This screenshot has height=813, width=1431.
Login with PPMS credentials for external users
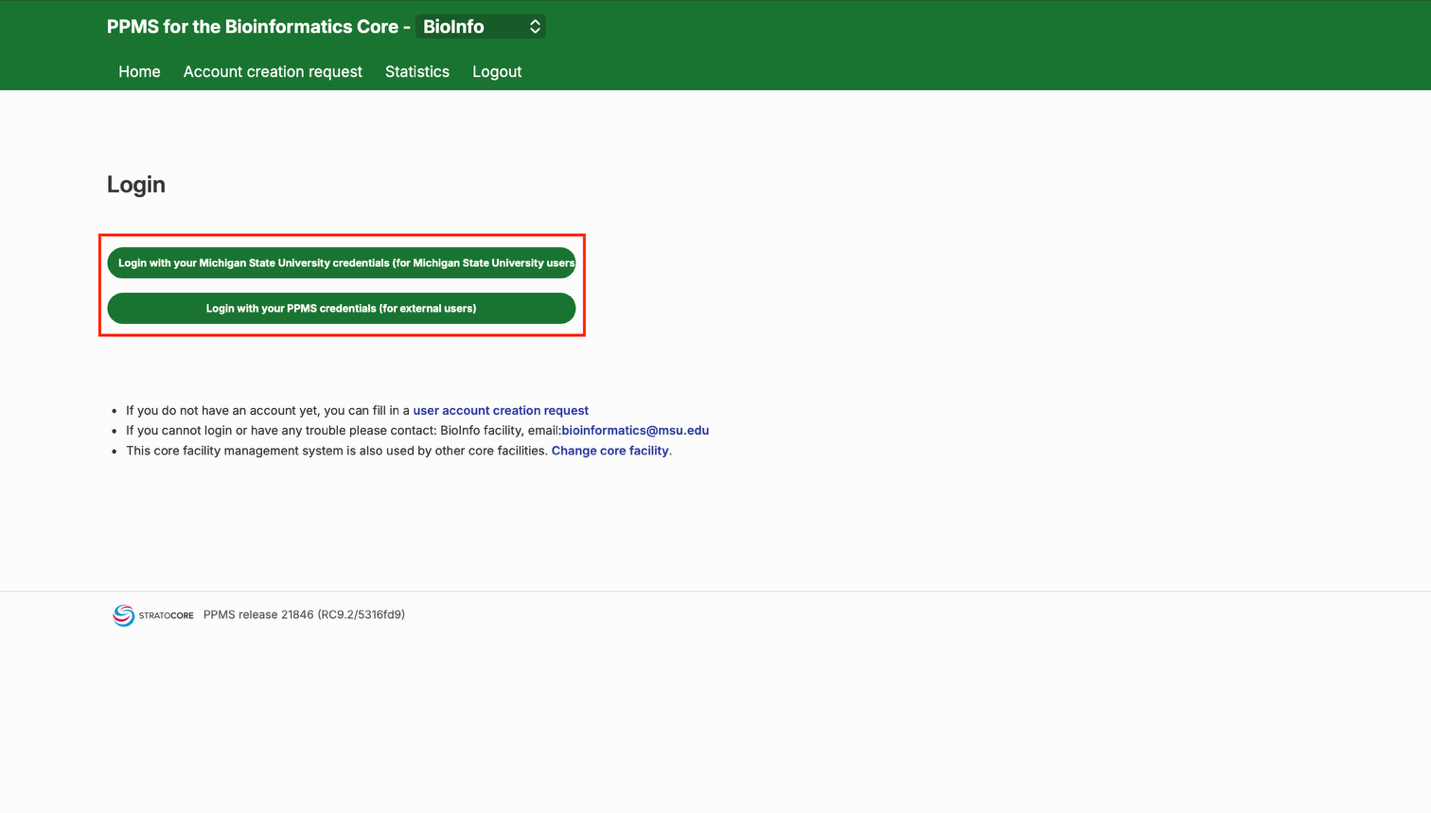(x=342, y=308)
